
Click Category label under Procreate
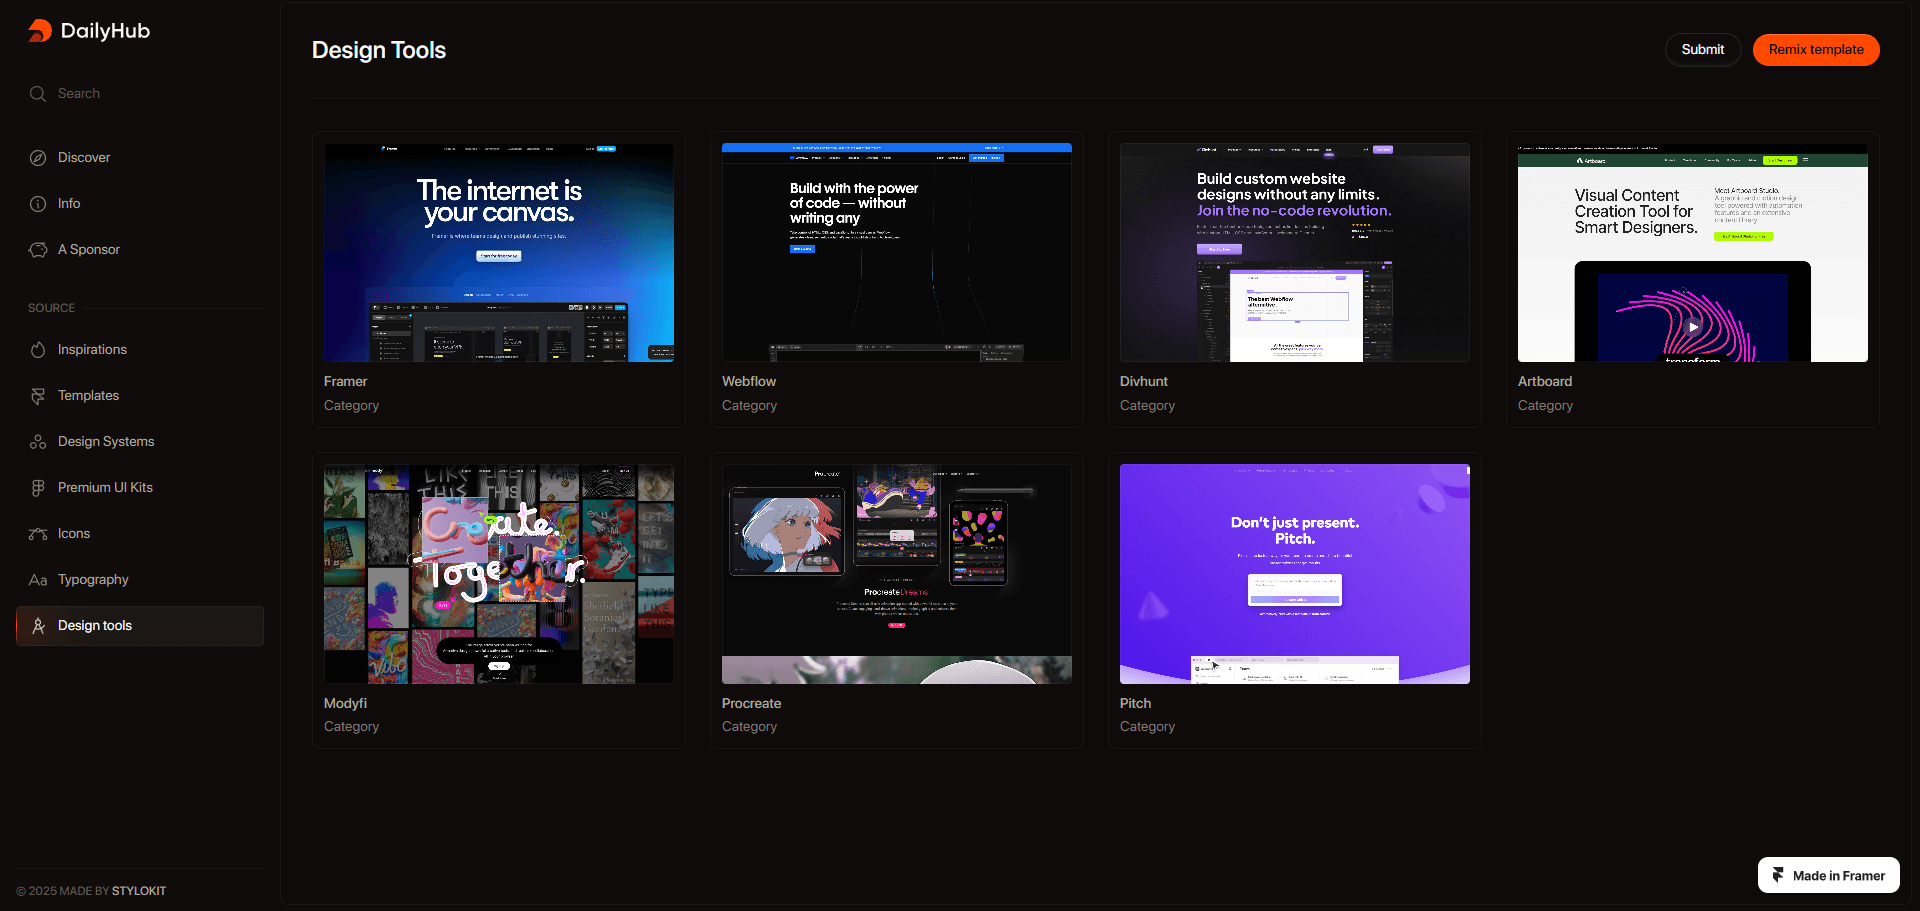(x=750, y=727)
